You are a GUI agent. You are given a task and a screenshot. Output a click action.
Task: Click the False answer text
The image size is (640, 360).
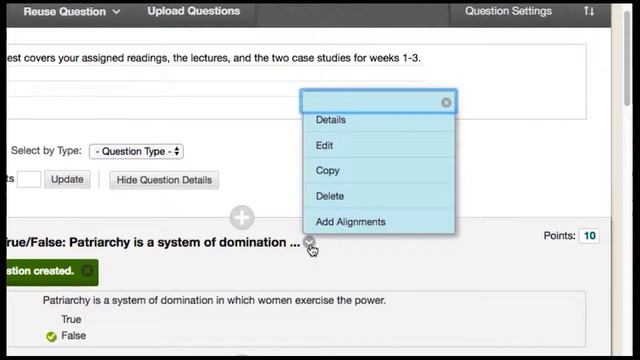pyautogui.click(x=73, y=336)
